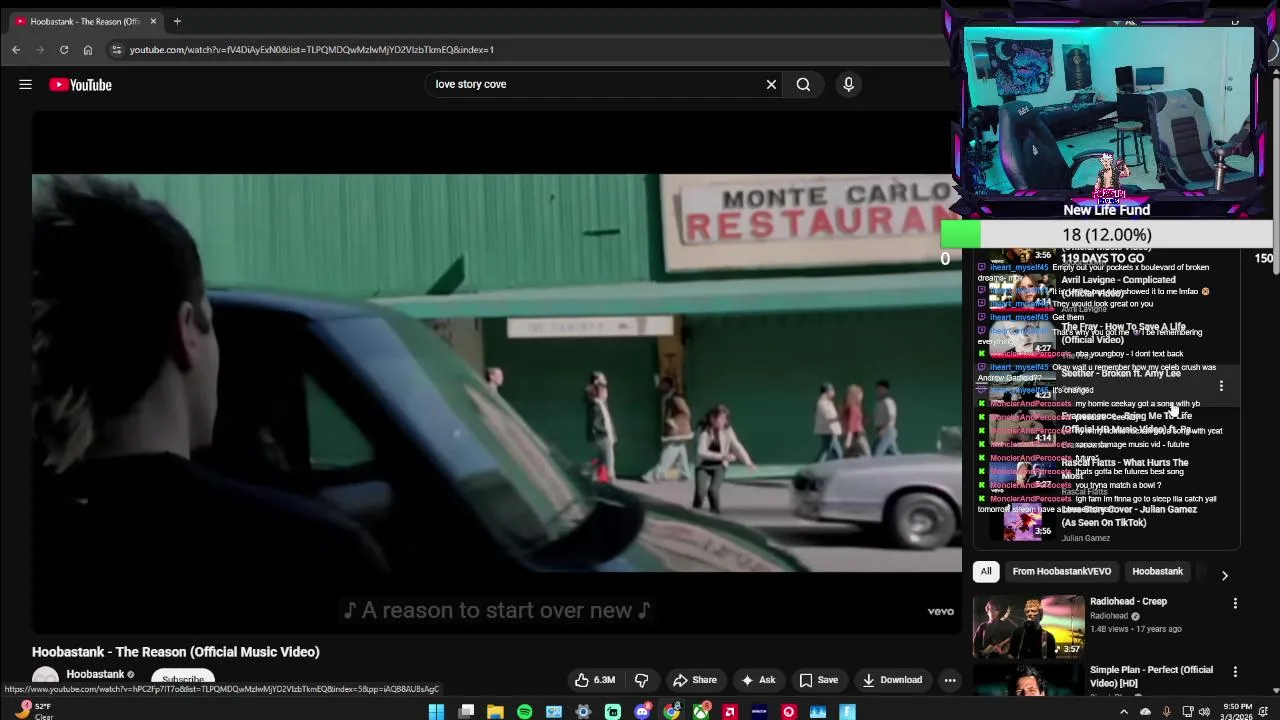The height and width of the screenshot is (720, 1280).
Task: Open Spotify from the taskbar
Action: pos(525,712)
